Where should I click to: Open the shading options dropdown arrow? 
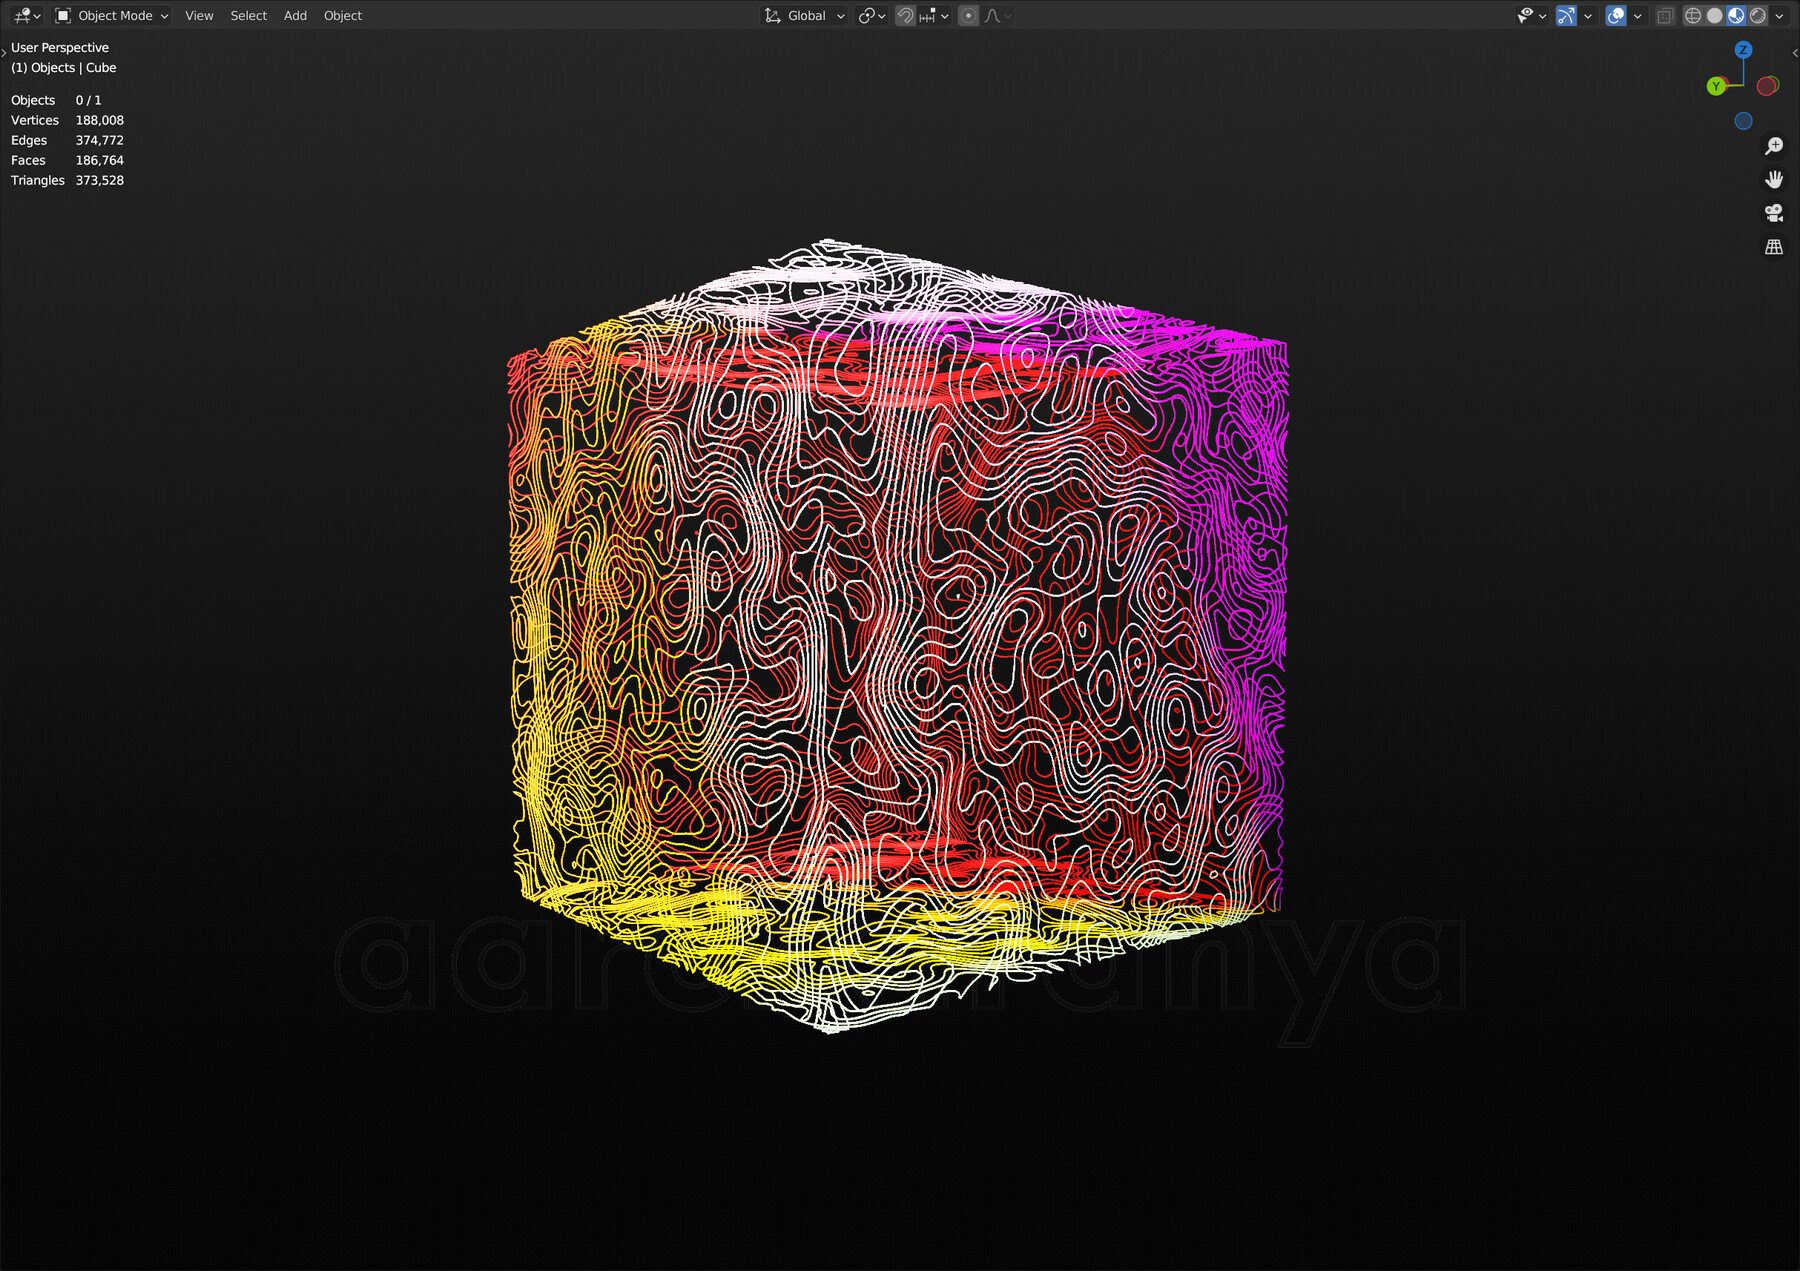pyautogui.click(x=1779, y=15)
